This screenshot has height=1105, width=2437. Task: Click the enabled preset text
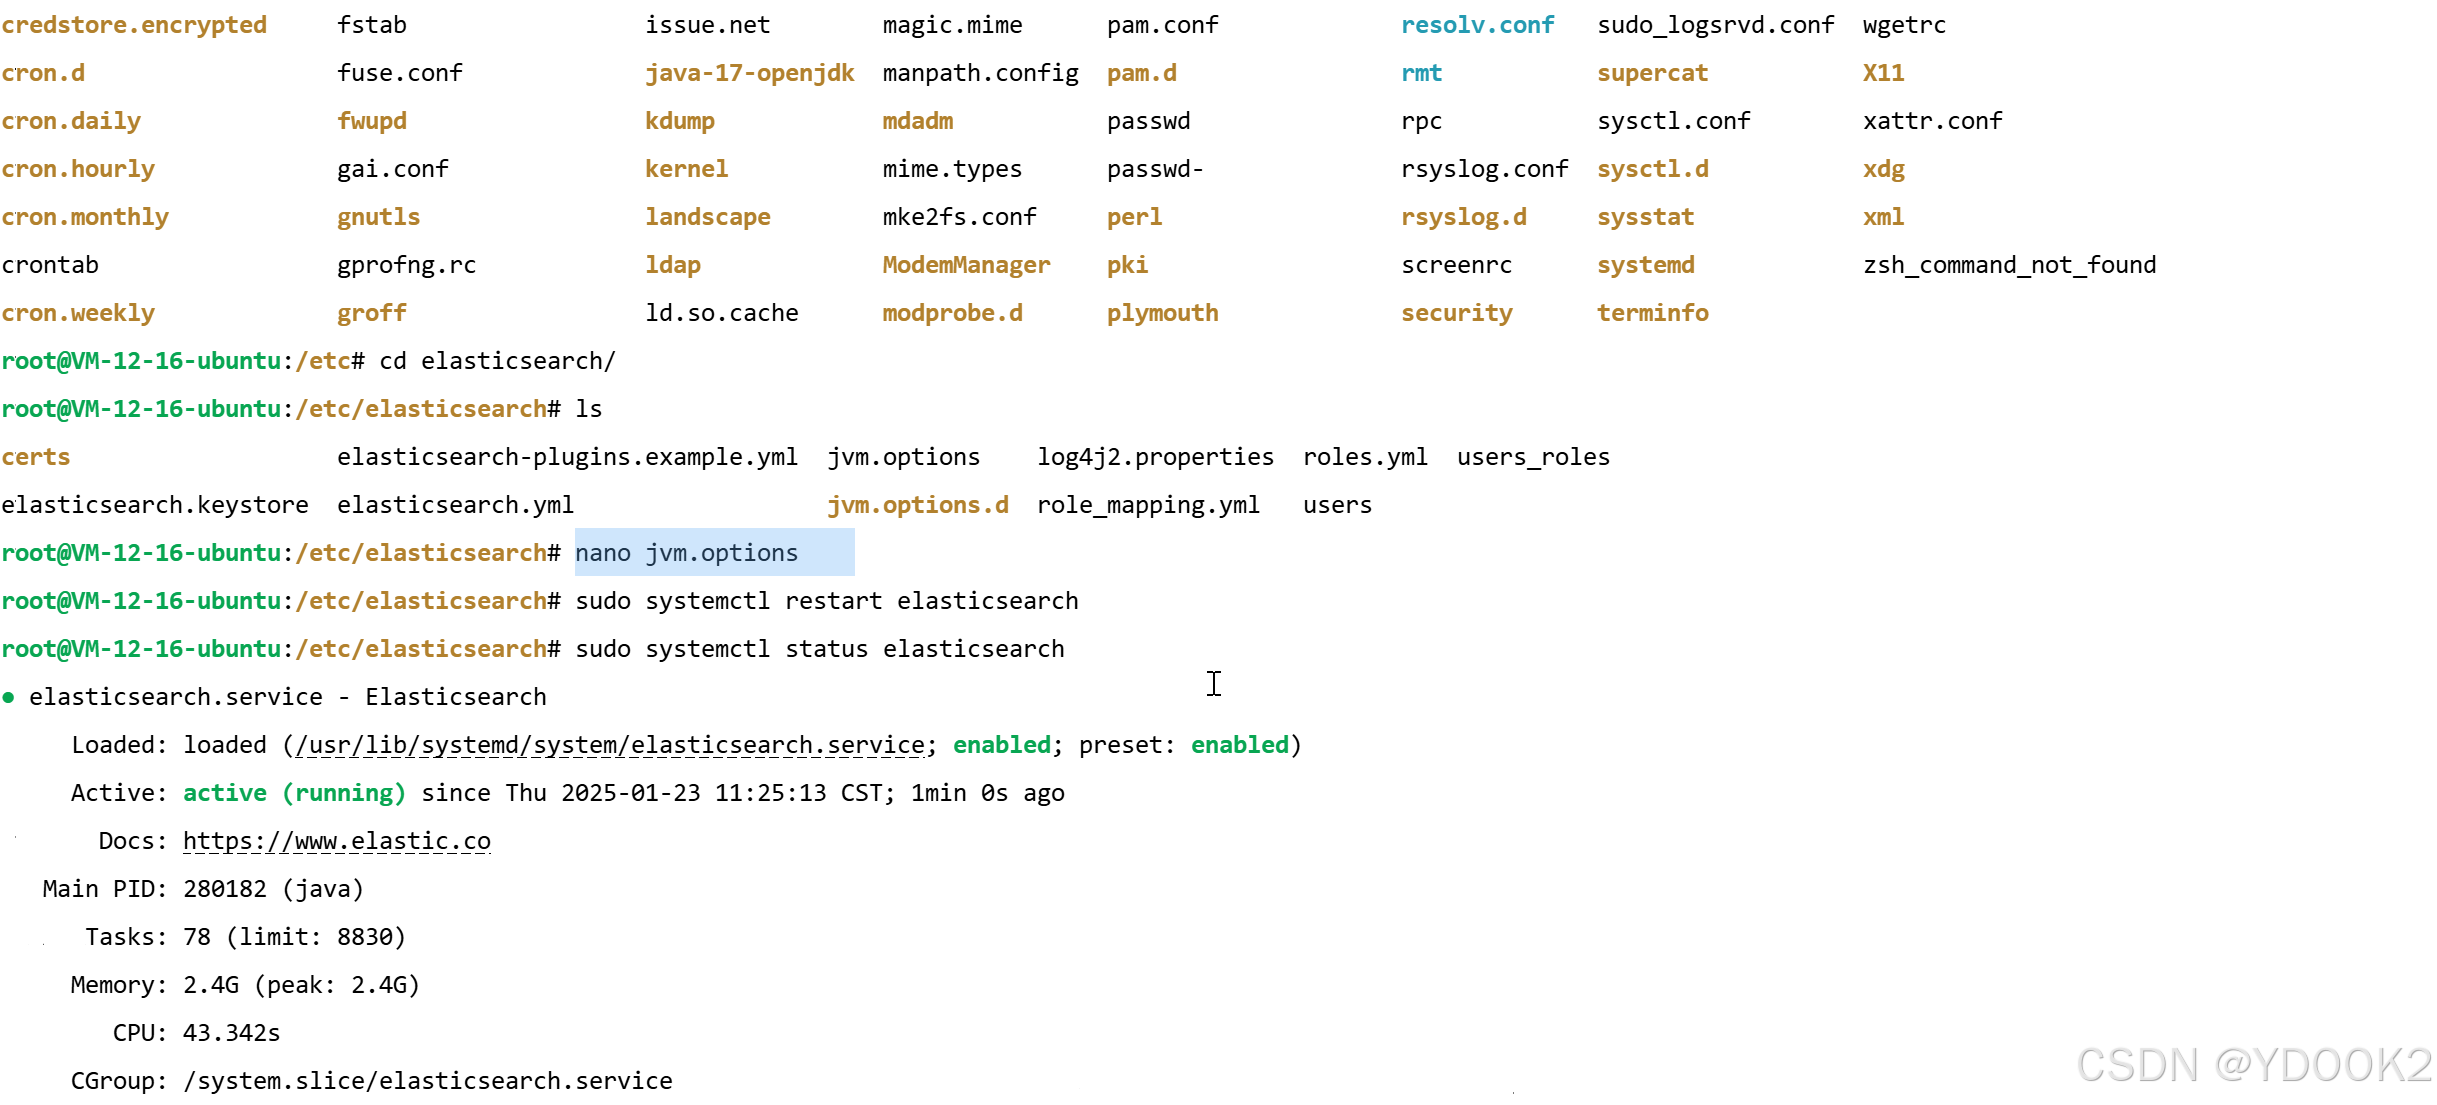1239,744
